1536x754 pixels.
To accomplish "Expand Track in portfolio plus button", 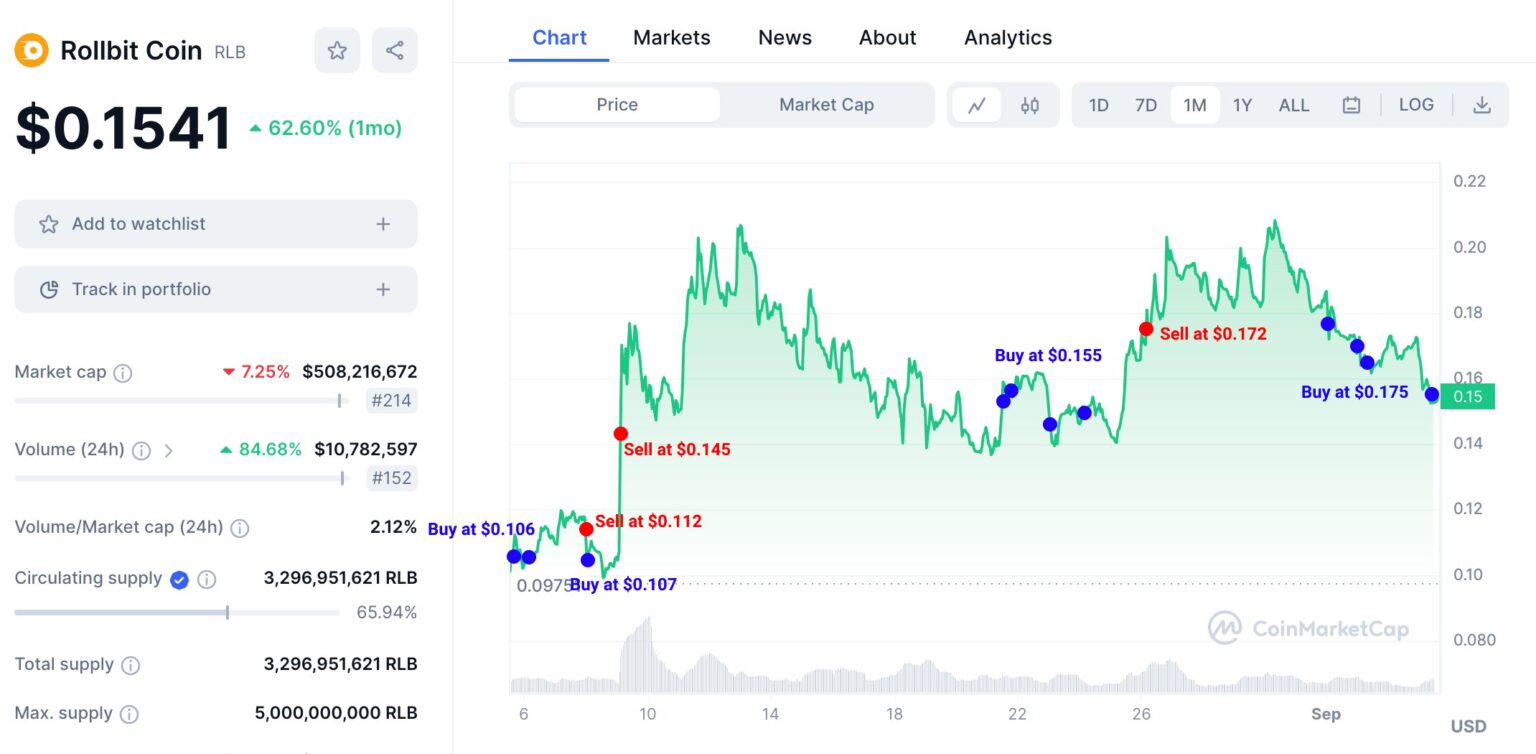I will click(x=383, y=290).
